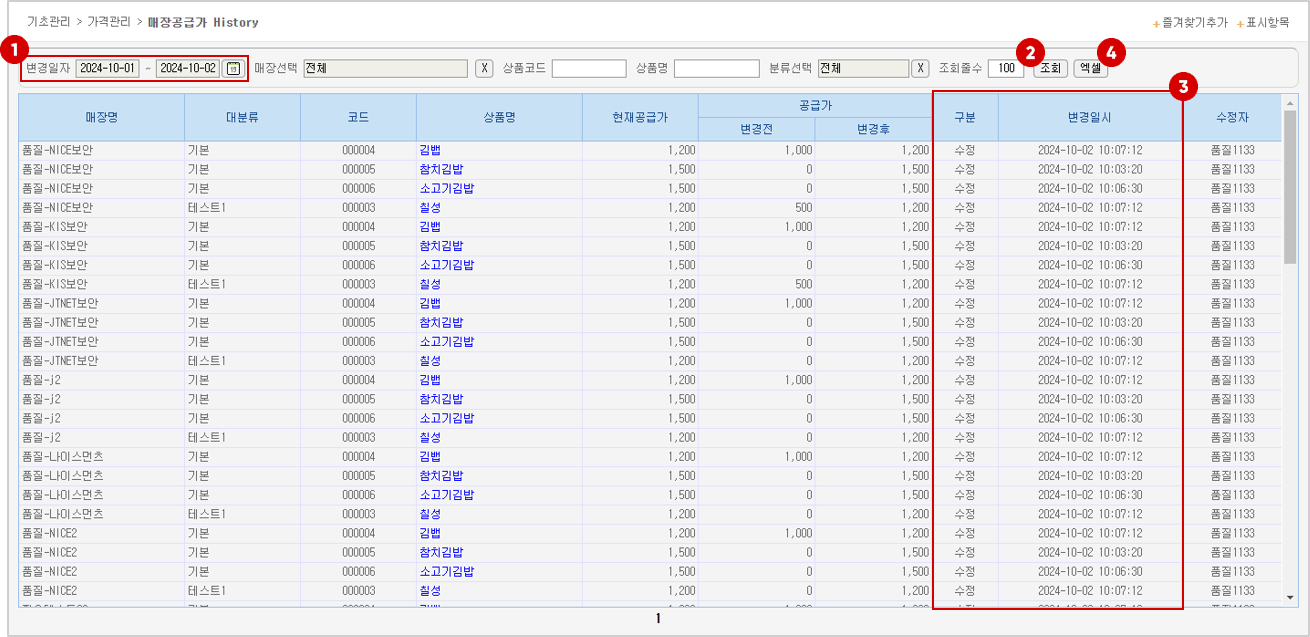Click the scrollbar up arrow
1310x637 pixels.
click(x=1290, y=103)
